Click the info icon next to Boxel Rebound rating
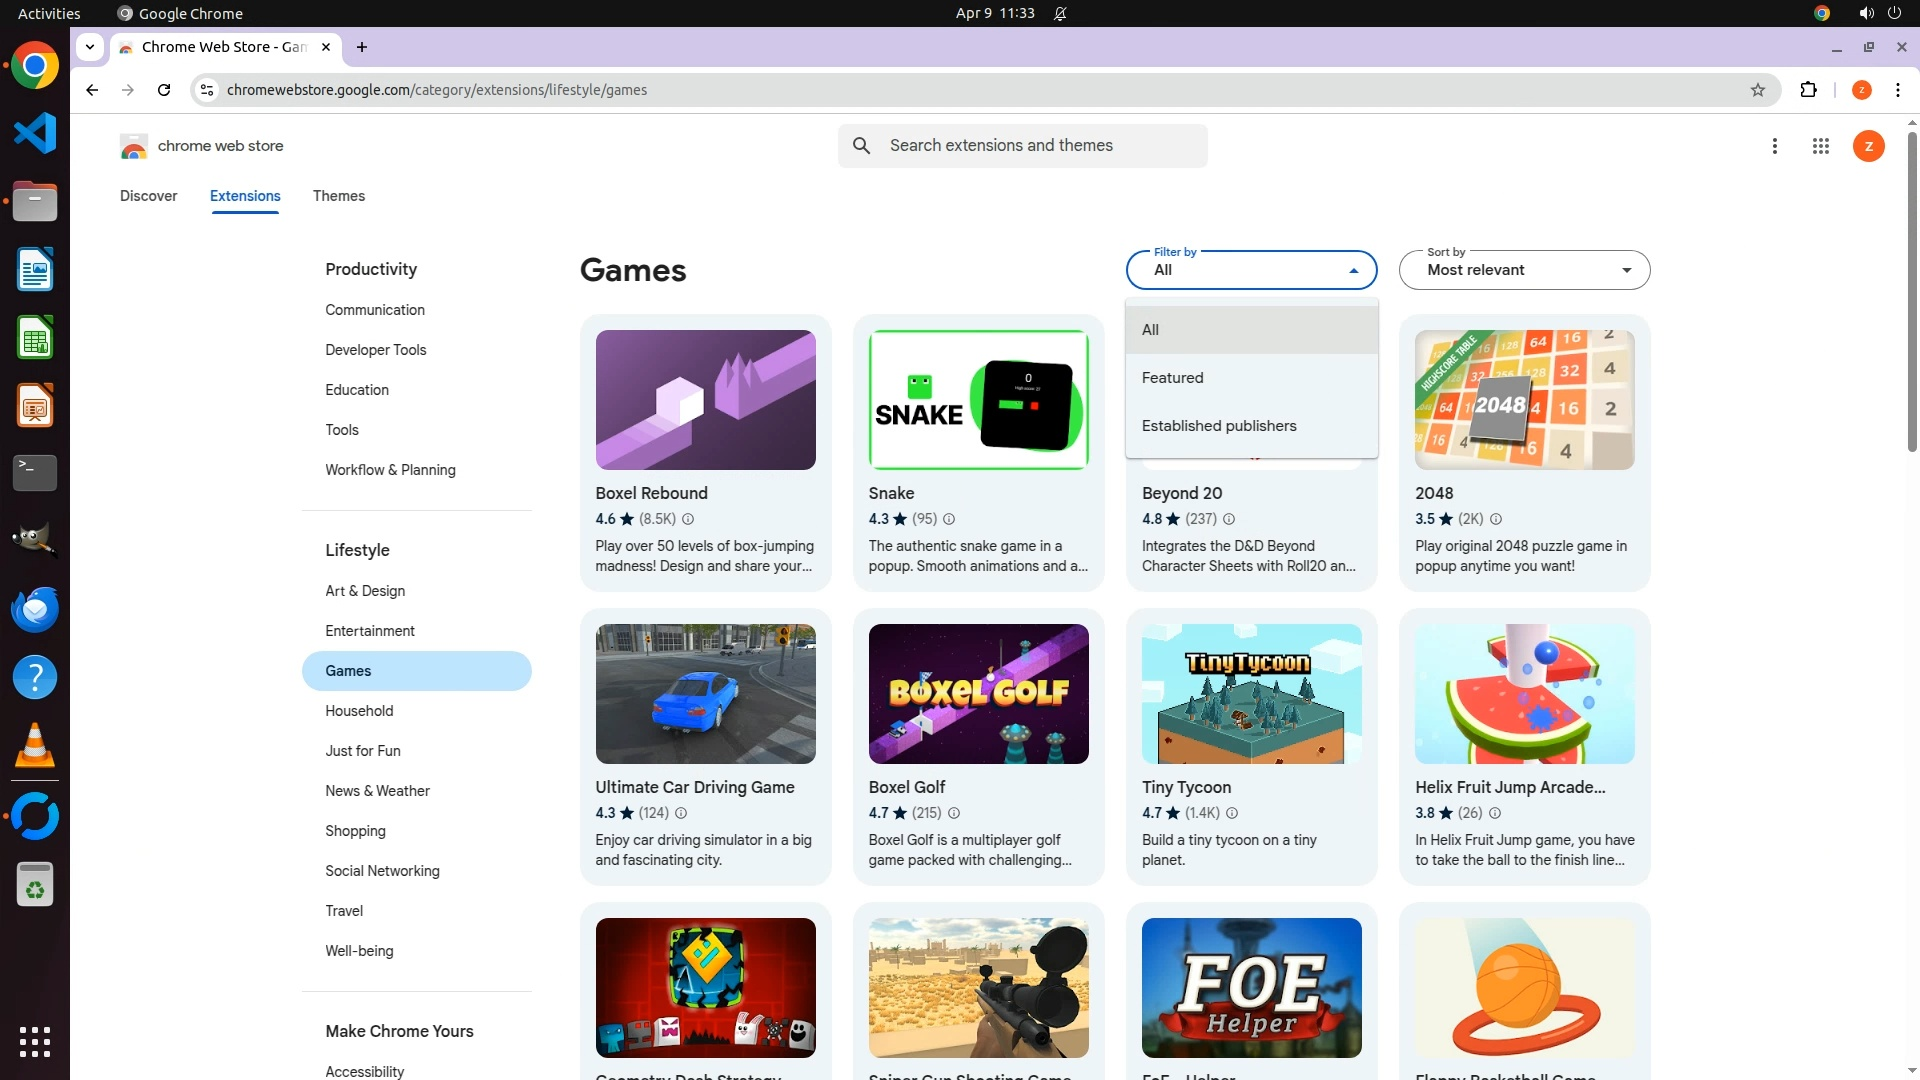Viewport: 1920px width, 1080px height. 688,519
